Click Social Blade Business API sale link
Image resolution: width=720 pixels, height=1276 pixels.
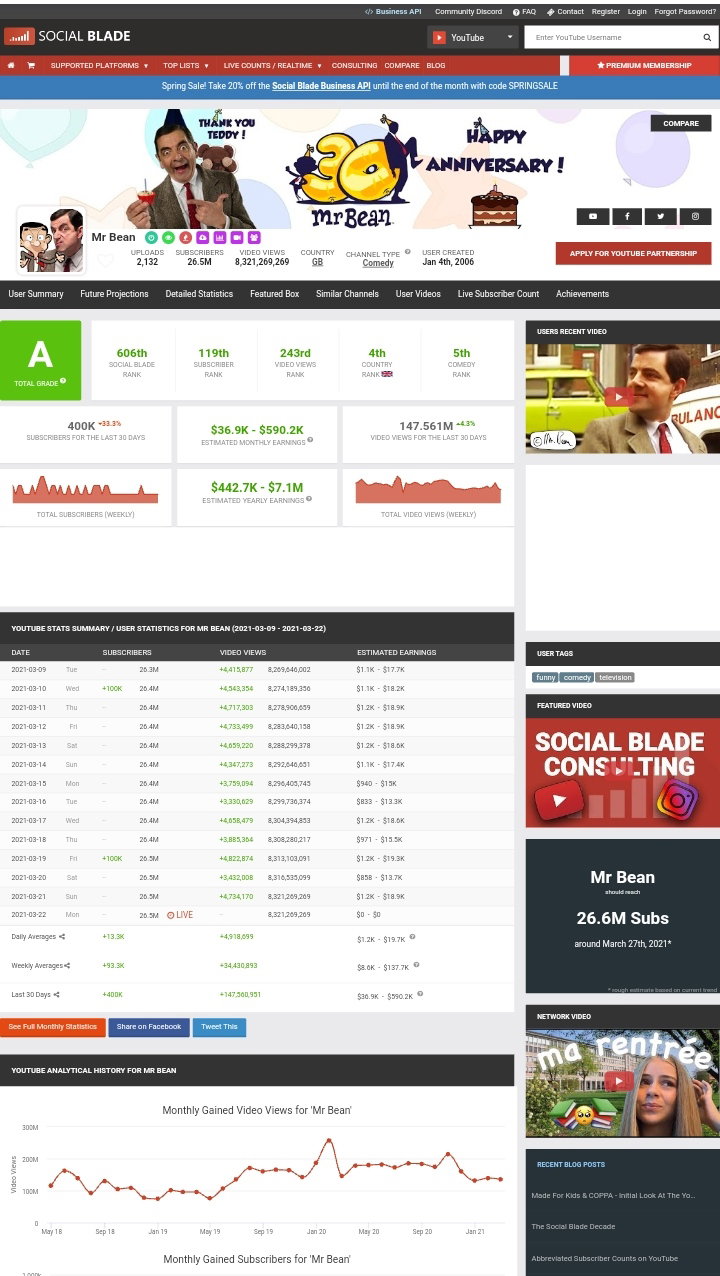tap(321, 86)
